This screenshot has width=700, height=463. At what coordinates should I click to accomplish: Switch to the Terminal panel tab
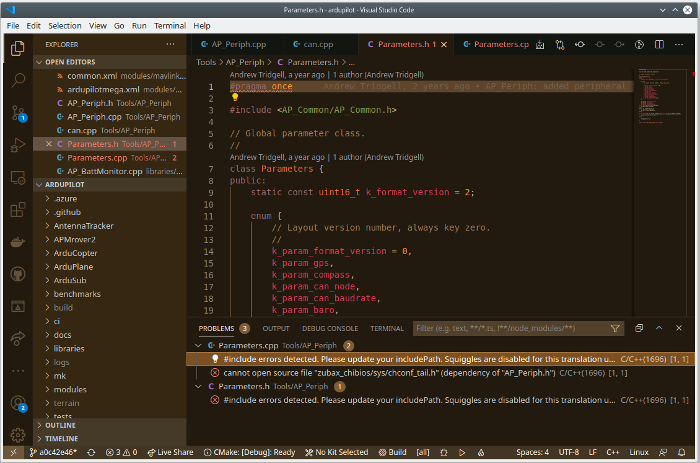tap(387, 329)
